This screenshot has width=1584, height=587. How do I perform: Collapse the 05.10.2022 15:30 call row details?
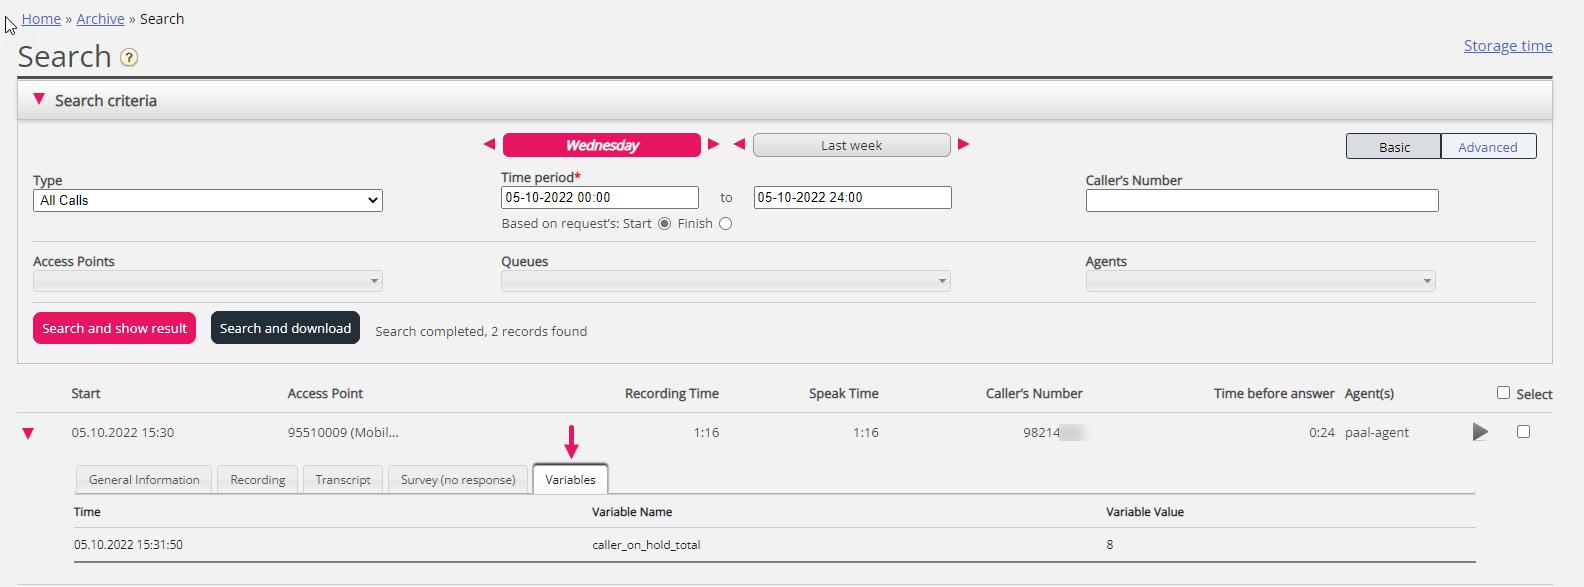coord(28,433)
